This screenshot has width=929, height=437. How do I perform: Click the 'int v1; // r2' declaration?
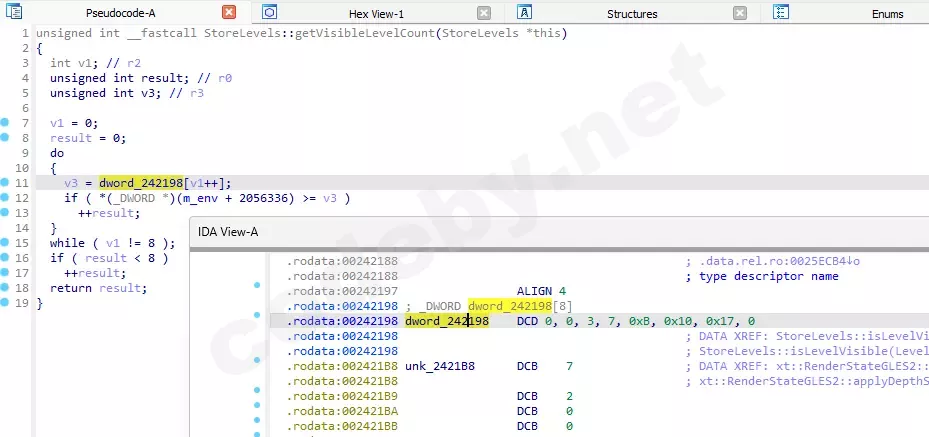pos(95,63)
